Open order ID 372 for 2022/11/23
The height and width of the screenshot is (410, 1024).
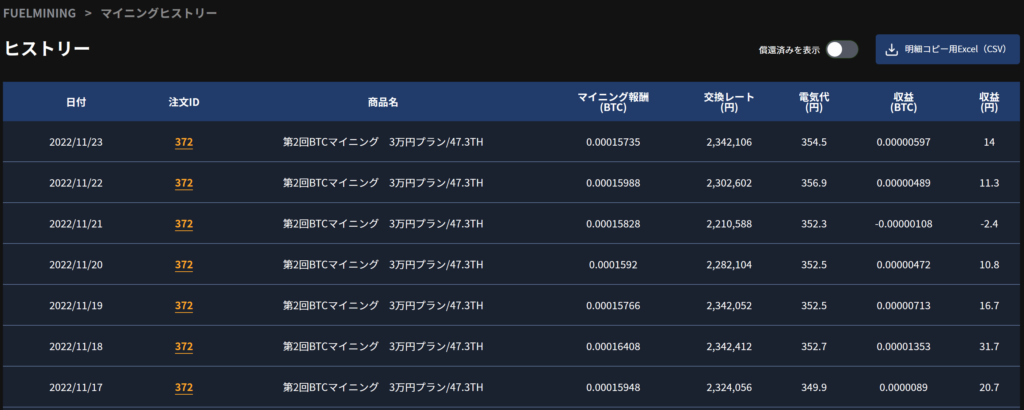coord(184,142)
